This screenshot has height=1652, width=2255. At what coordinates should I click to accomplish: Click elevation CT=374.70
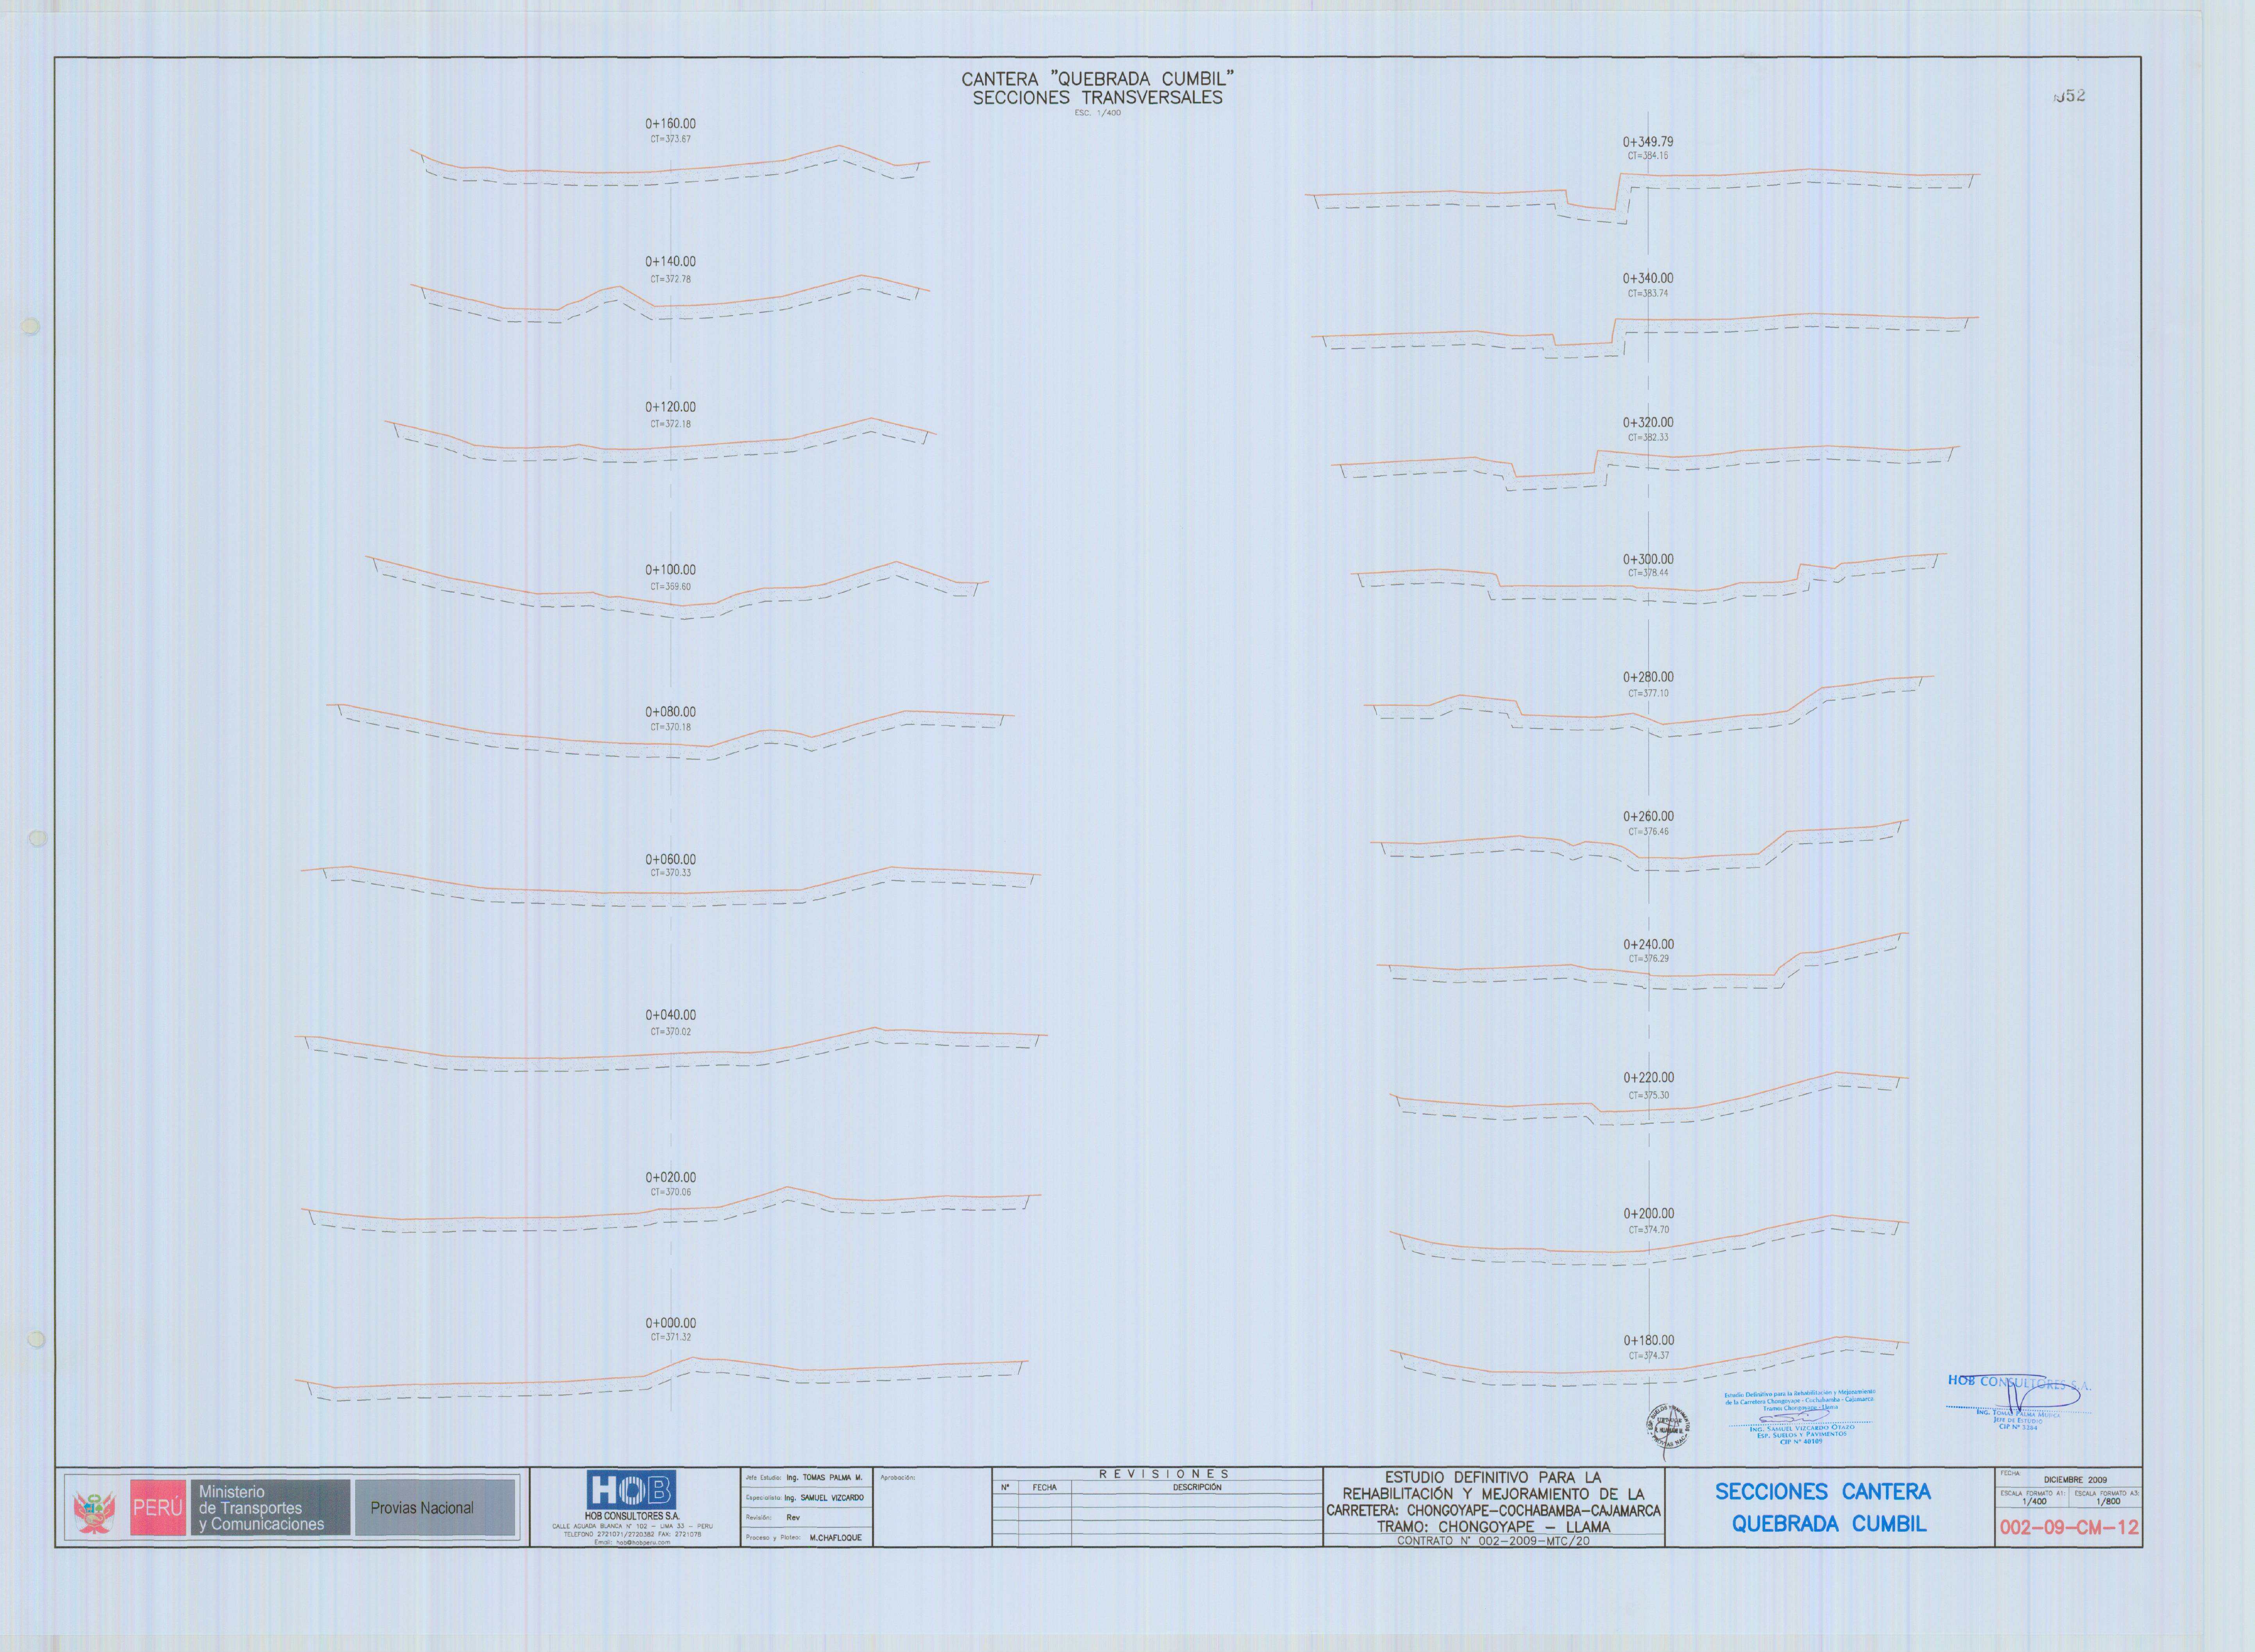coord(1647,1230)
